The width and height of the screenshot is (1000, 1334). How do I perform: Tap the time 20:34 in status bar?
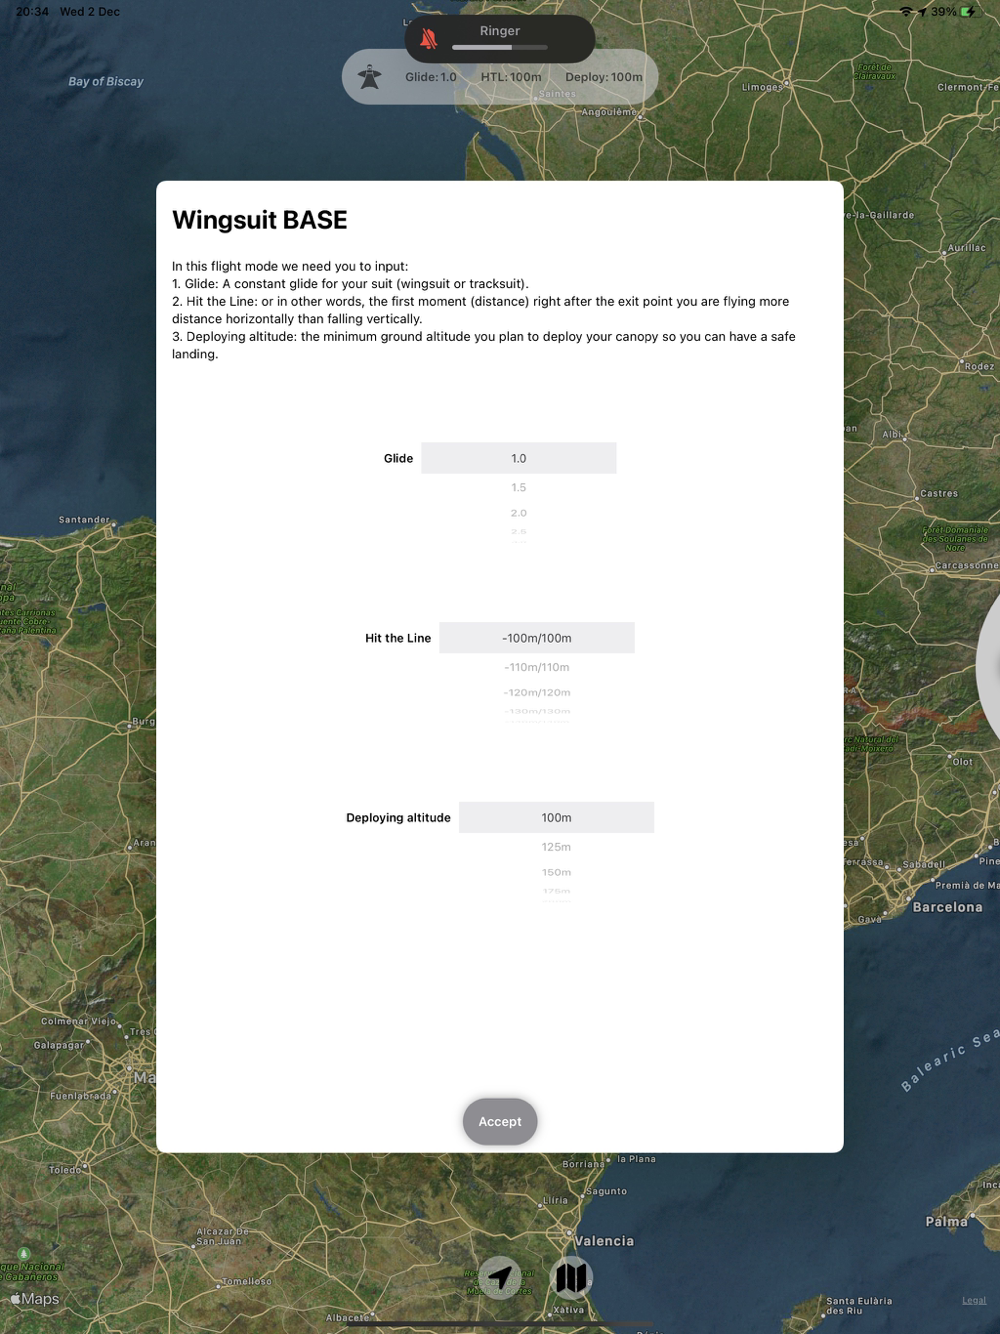(x=32, y=12)
